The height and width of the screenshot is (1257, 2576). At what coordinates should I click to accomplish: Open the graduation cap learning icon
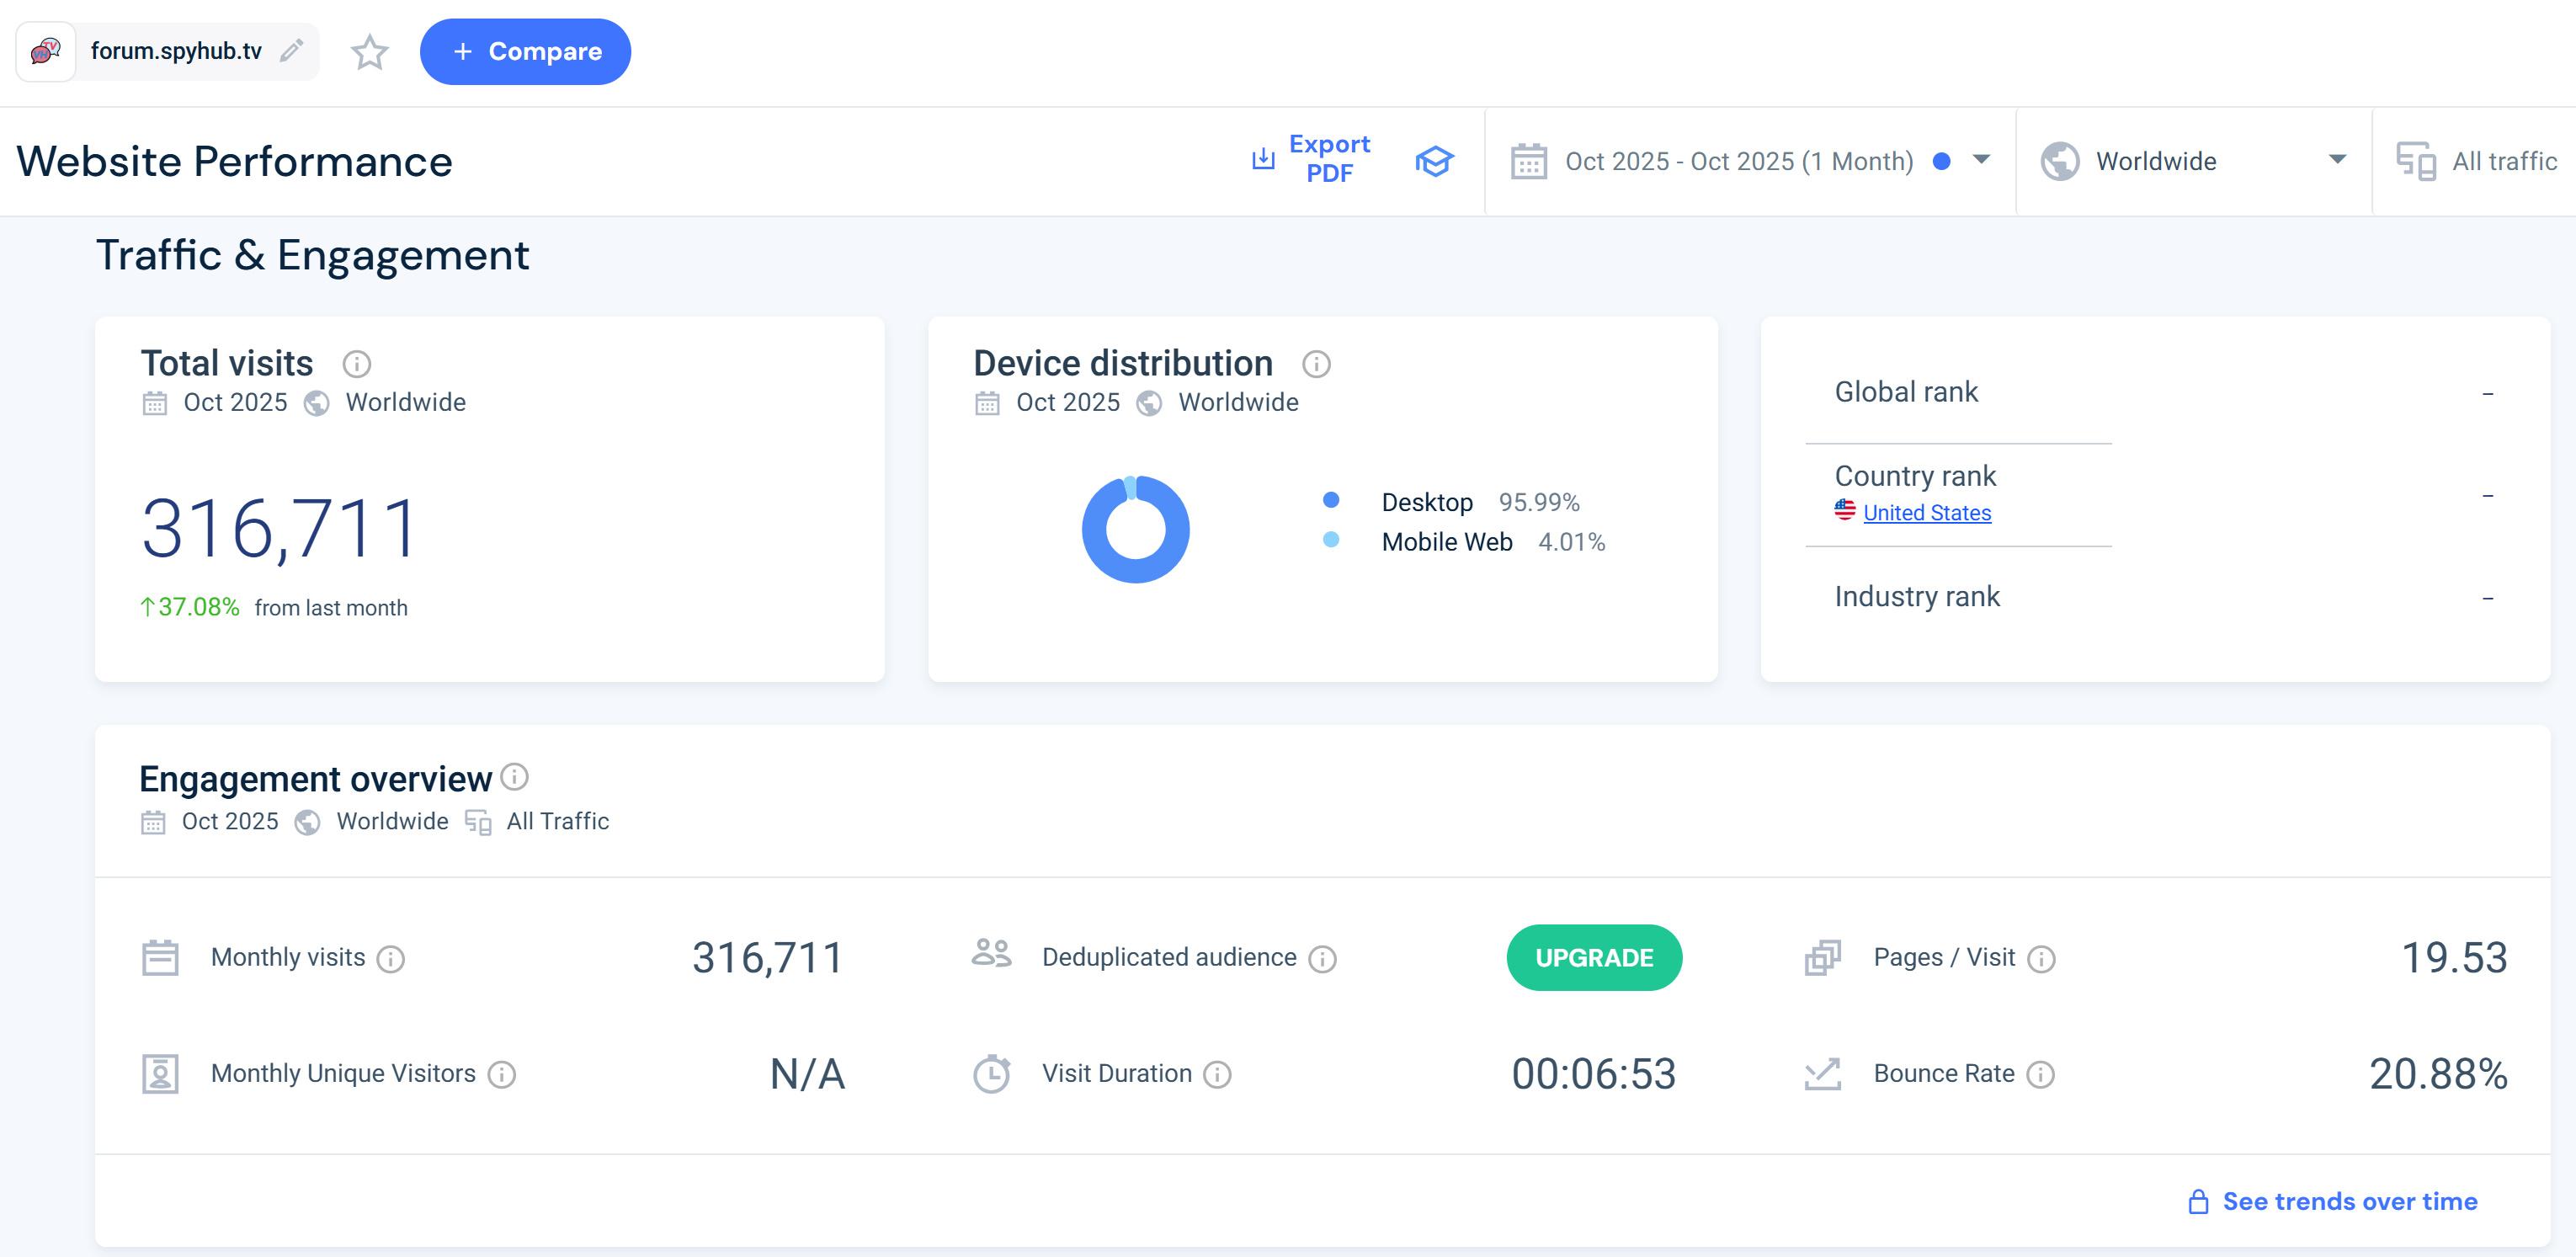click(x=1433, y=161)
